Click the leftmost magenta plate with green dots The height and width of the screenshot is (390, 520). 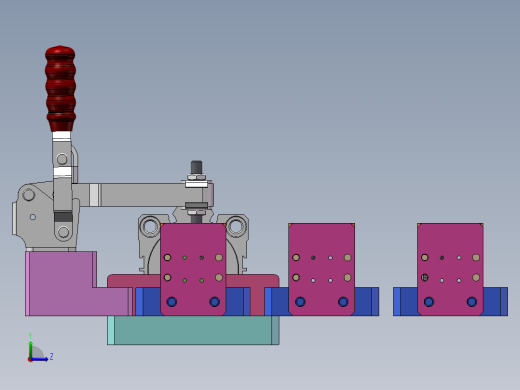tap(193, 269)
